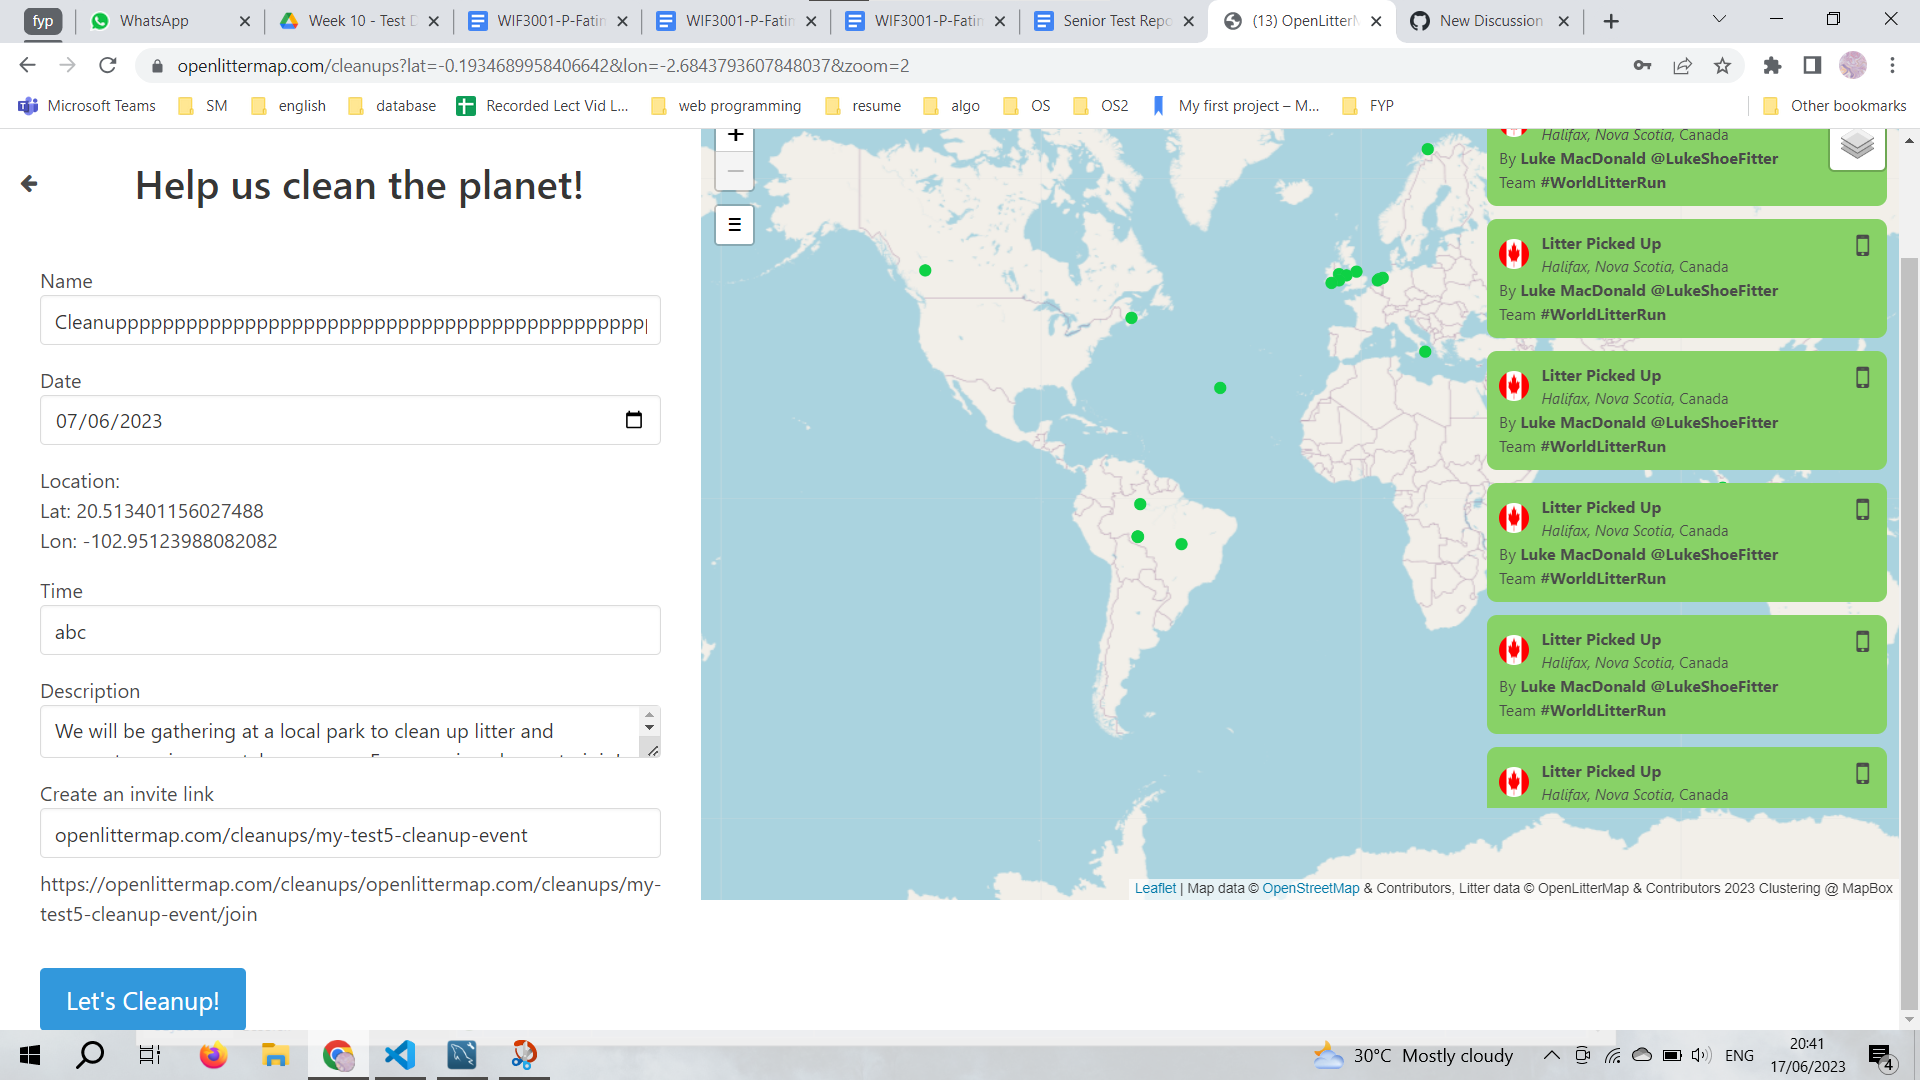Zoom in on the map
1920x1080 pixels.
(735, 135)
